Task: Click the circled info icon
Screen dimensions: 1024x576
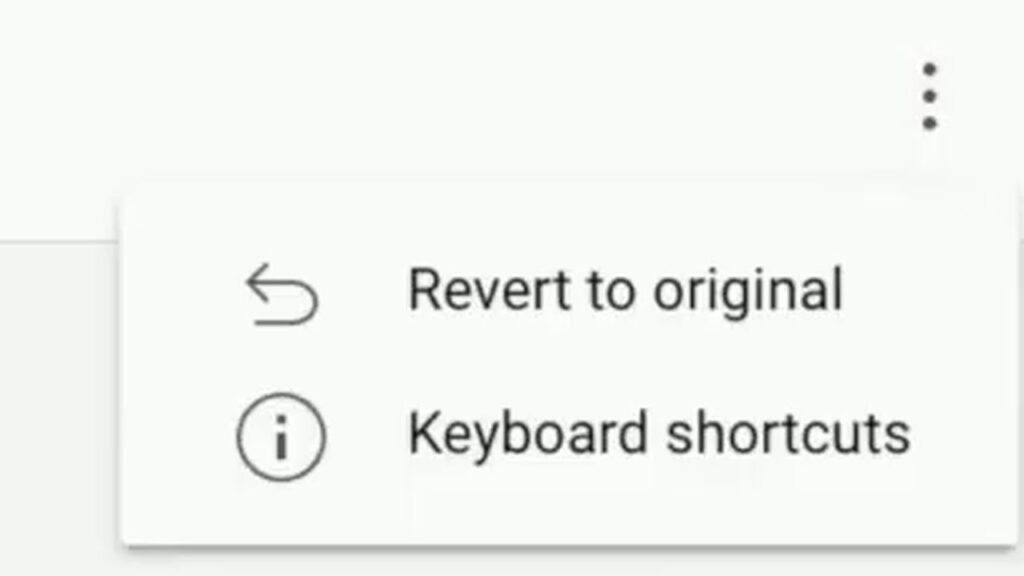Action: [281, 437]
